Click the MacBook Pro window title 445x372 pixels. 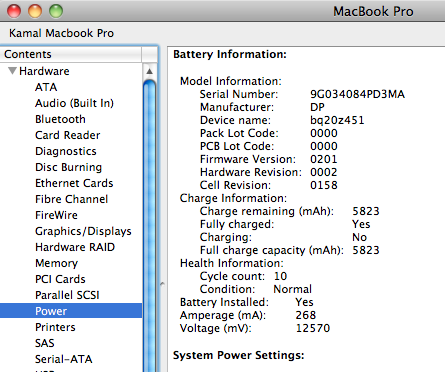tap(373, 12)
